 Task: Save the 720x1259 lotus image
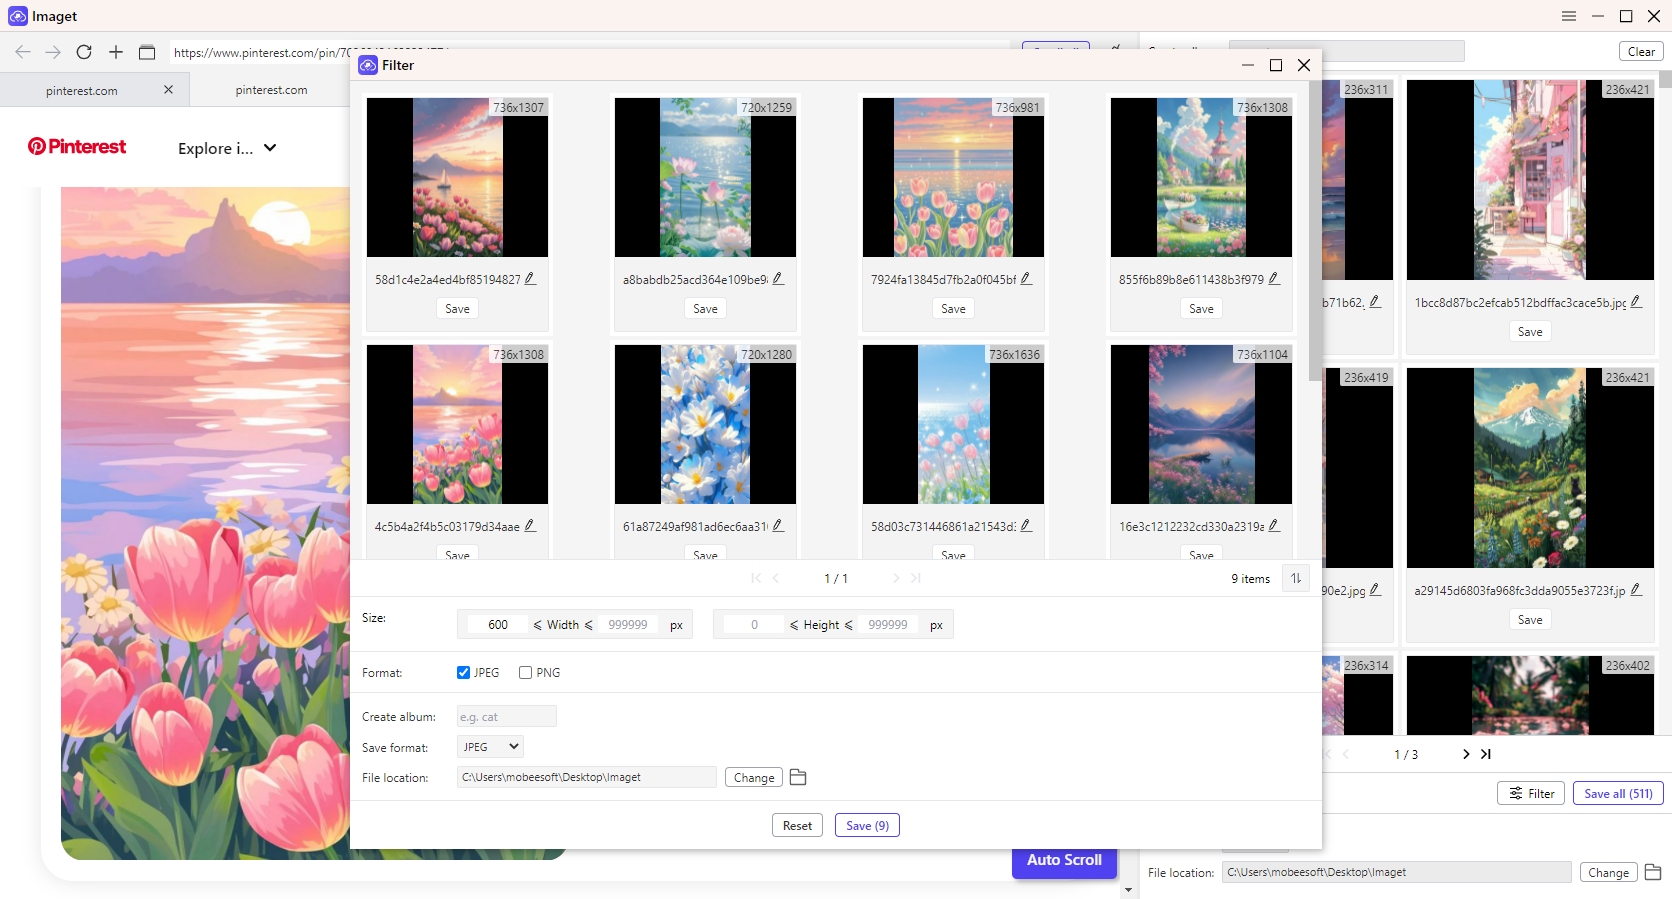pos(705,308)
